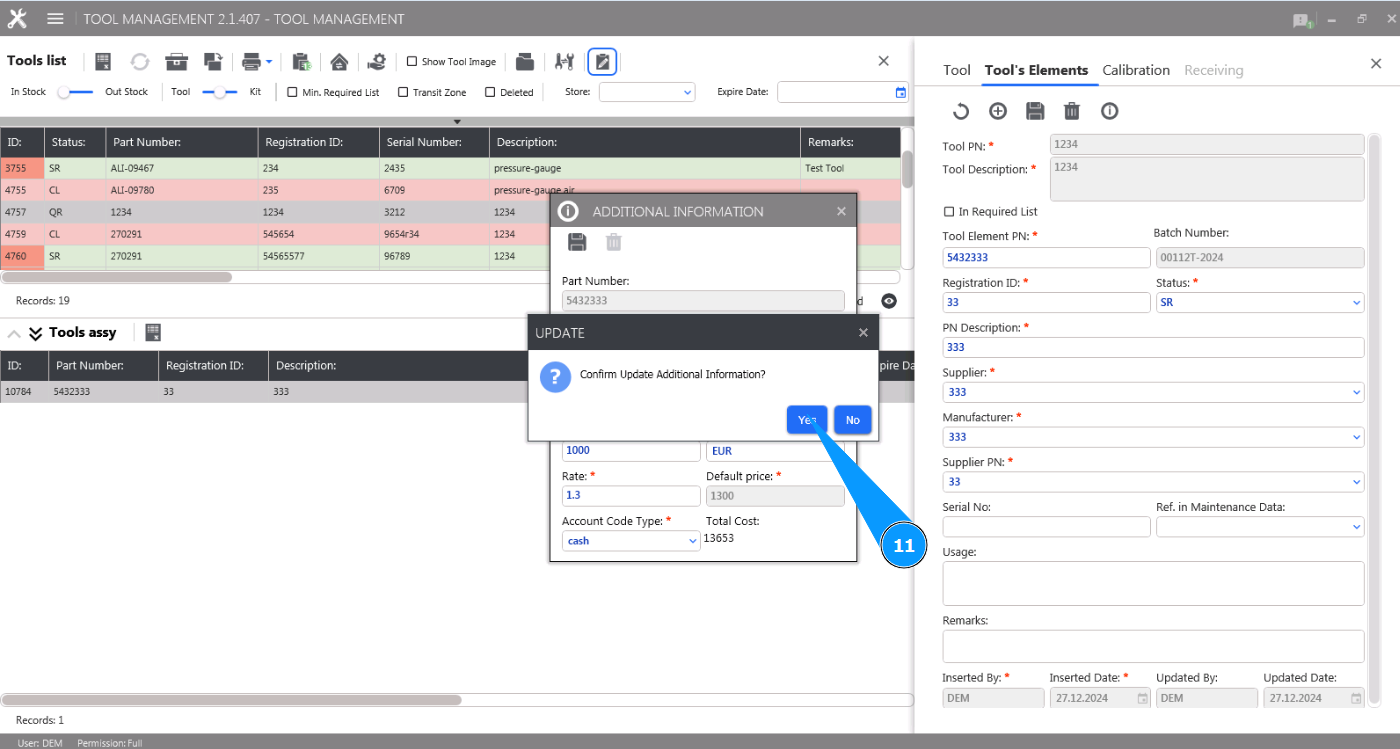Screen dimensions: 1400x749
Task: Expand the Status dropdown showing SR
Action: click(1260, 302)
